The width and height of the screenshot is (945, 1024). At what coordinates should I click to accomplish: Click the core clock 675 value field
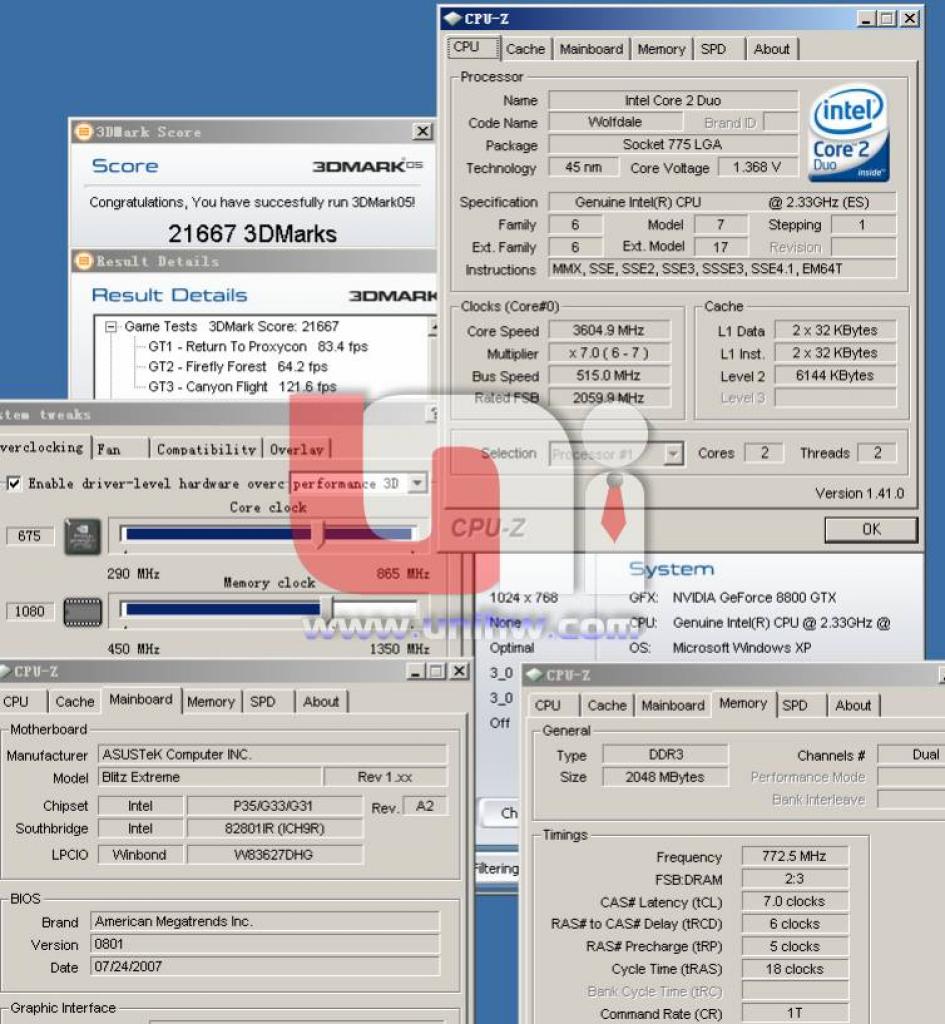point(29,536)
